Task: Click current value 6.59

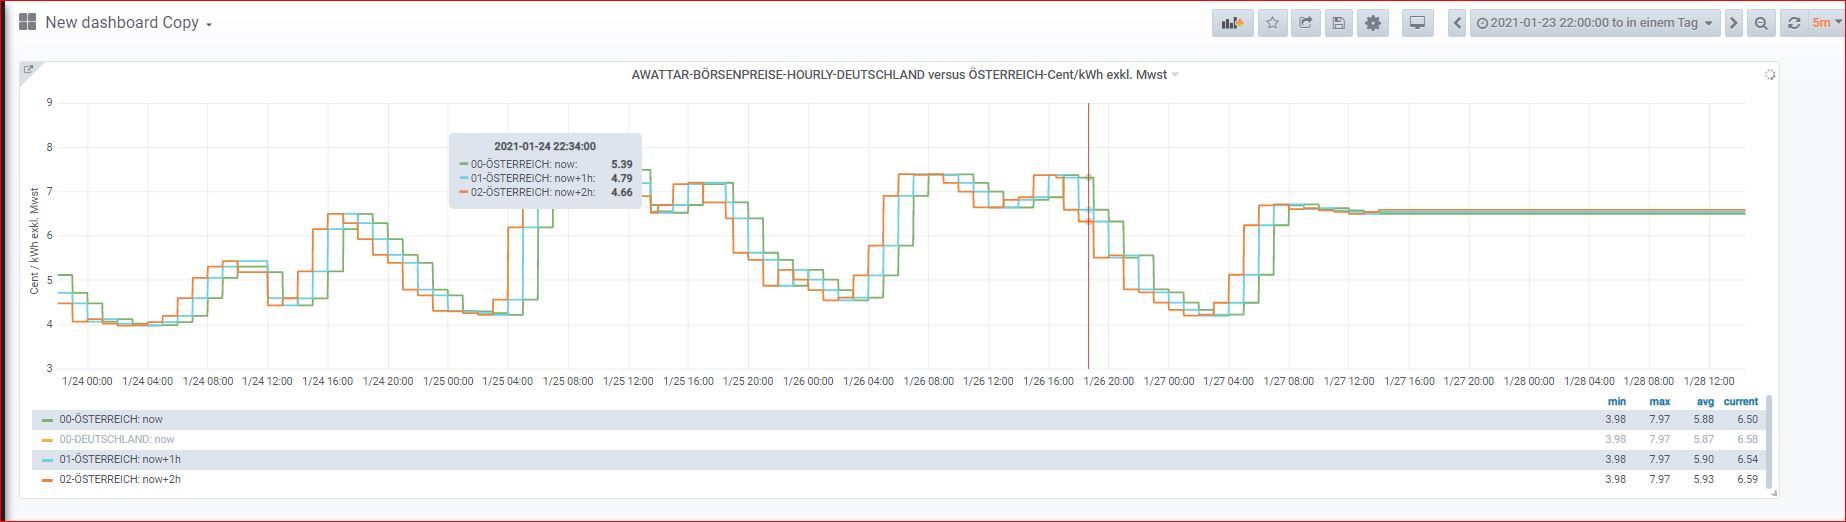Action: coord(1747,480)
